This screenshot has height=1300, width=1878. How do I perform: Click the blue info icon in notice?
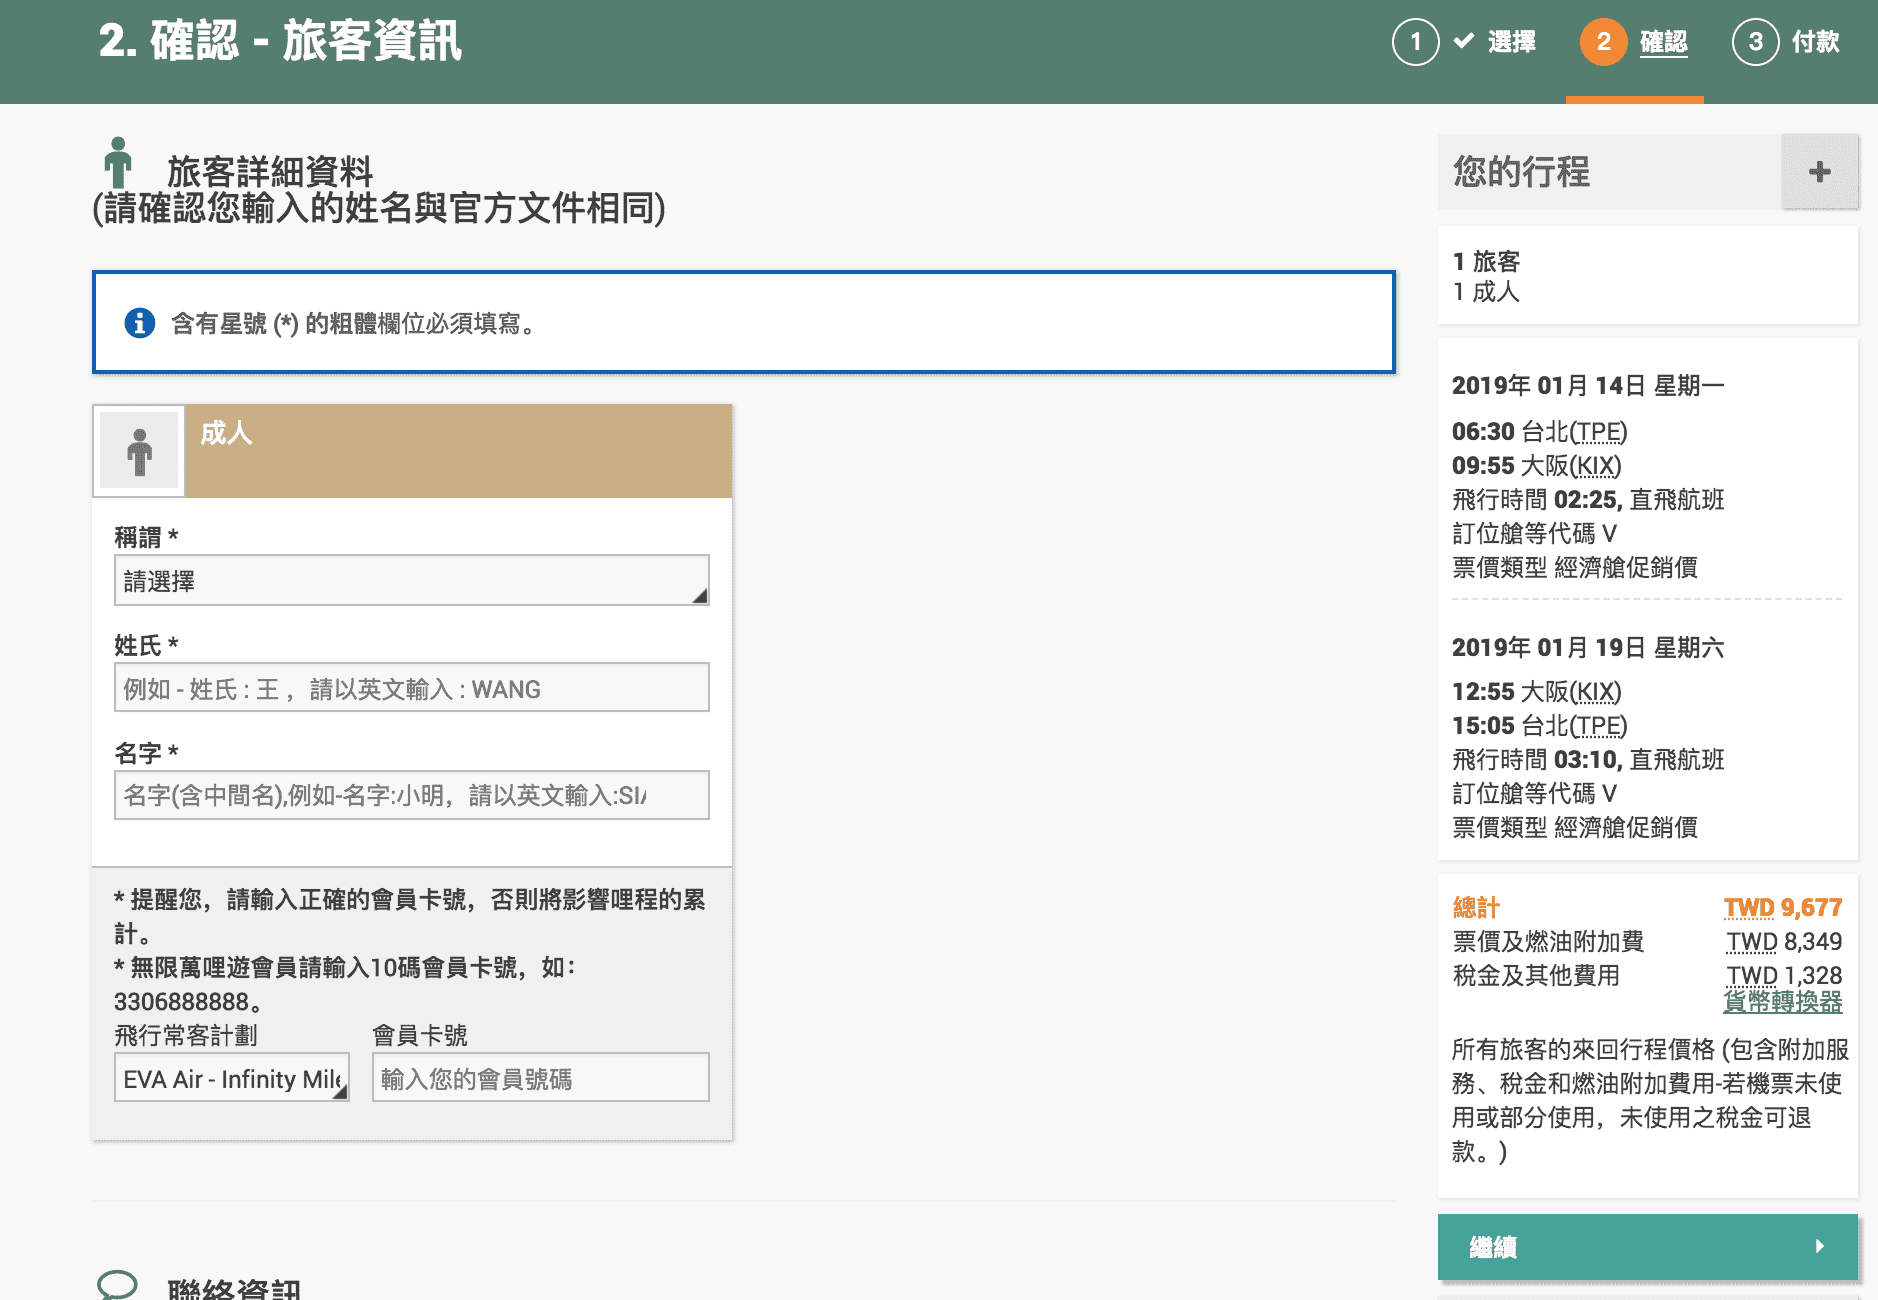[x=139, y=323]
